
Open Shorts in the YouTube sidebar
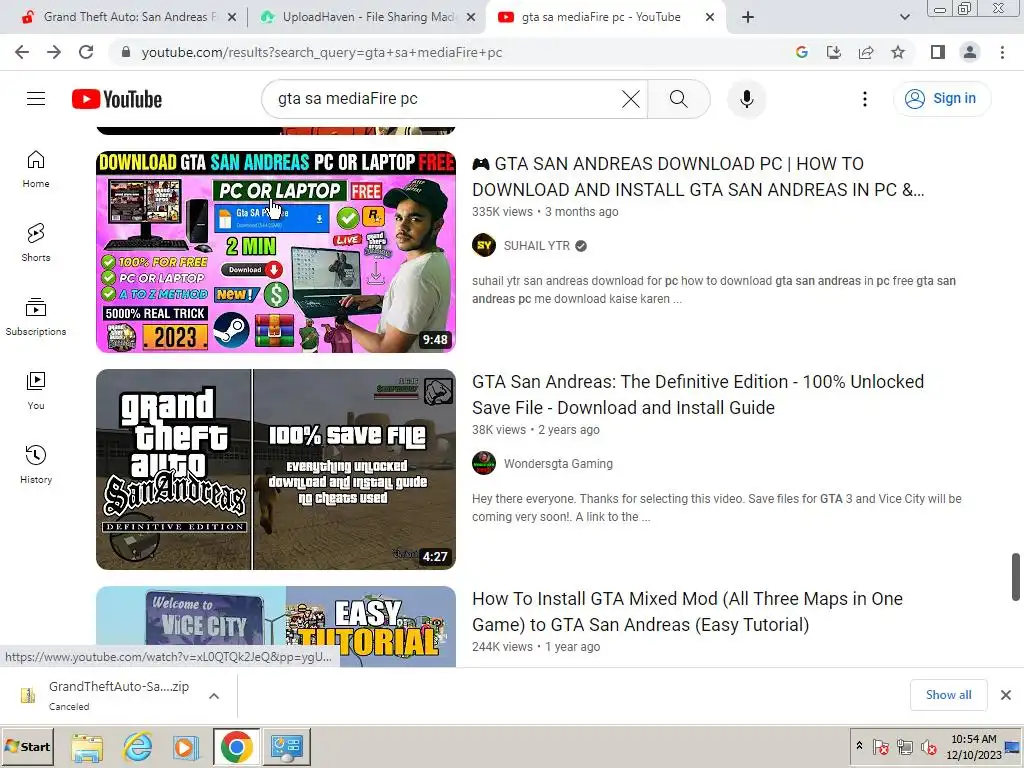coord(36,243)
